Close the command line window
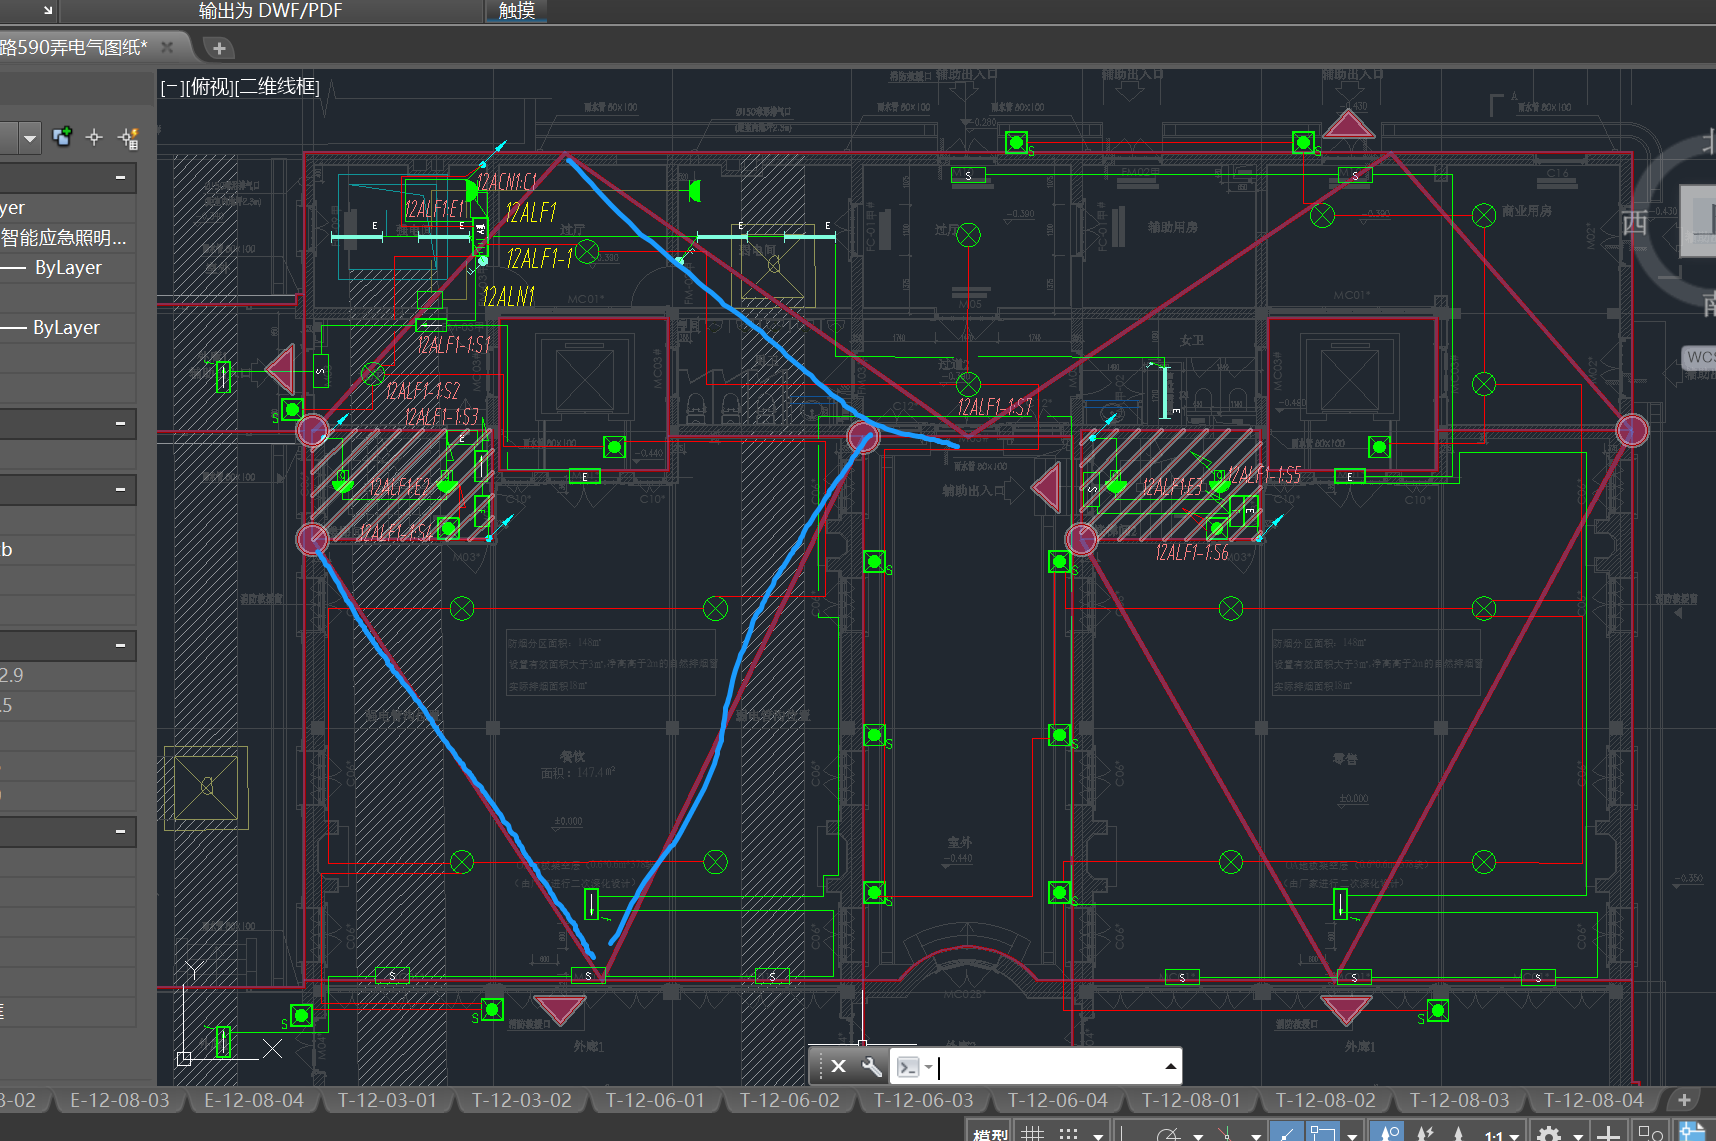 pyautogui.click(x=838, y=1066)
